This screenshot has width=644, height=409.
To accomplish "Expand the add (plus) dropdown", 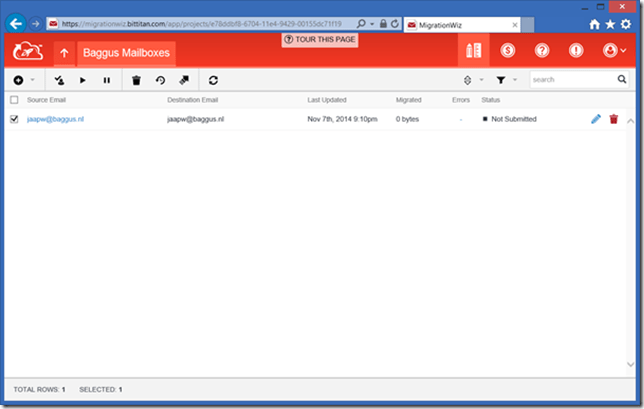I will click(24, 79).
